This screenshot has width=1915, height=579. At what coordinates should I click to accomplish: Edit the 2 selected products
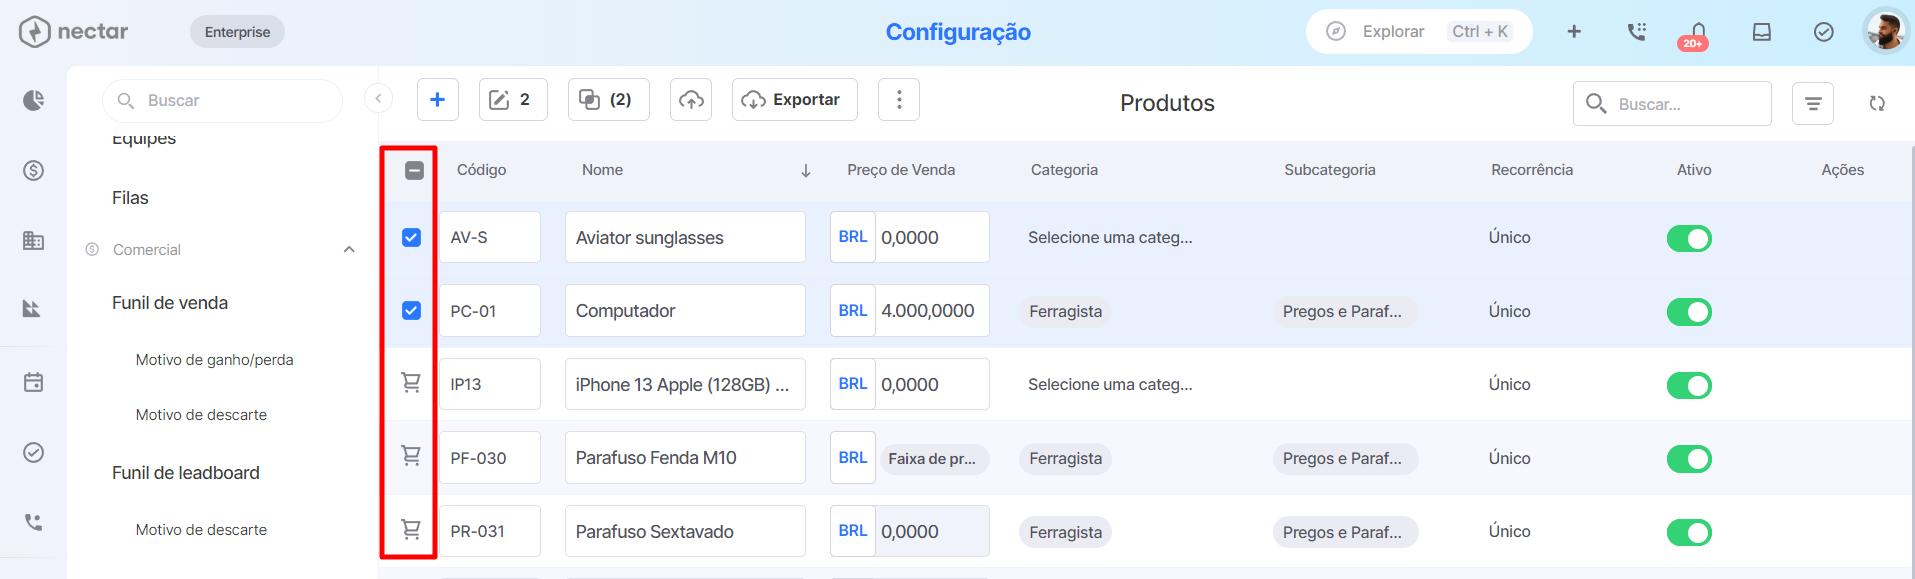513,99
